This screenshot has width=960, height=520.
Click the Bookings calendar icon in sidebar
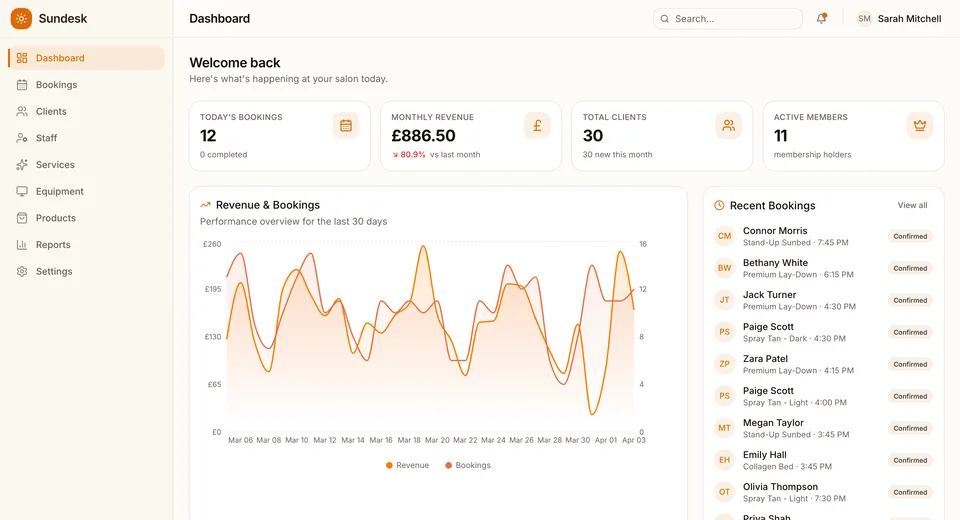pyautogui.click(x=22, y=85)
